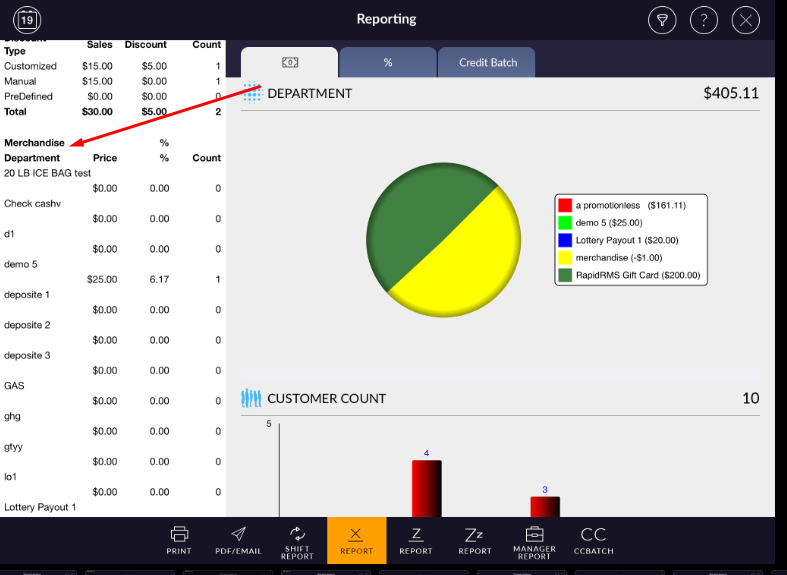
Task: Click the yellow merchandise legend swatch
Action: tap(565, 257)
